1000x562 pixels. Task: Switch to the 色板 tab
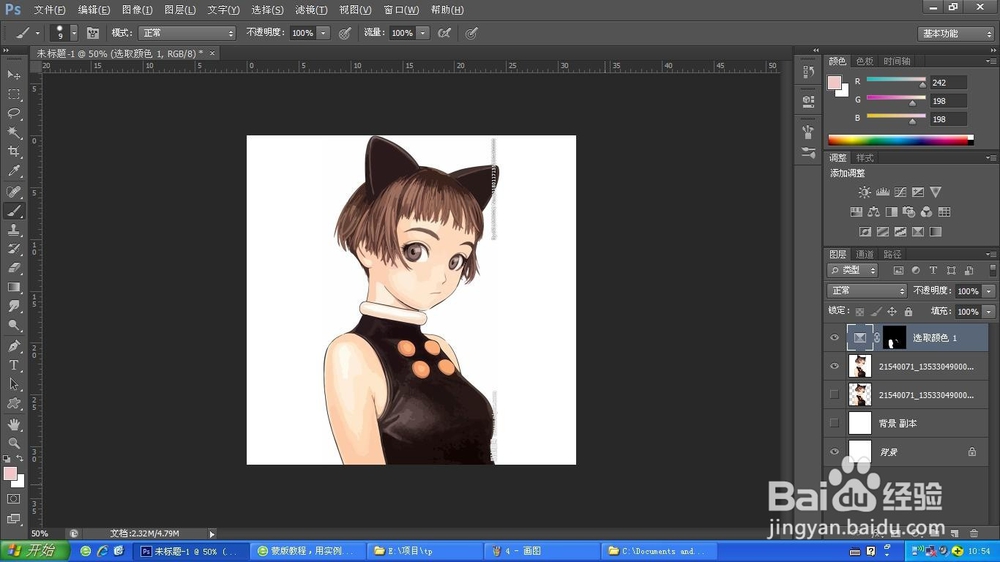click(x=864, y=61)
